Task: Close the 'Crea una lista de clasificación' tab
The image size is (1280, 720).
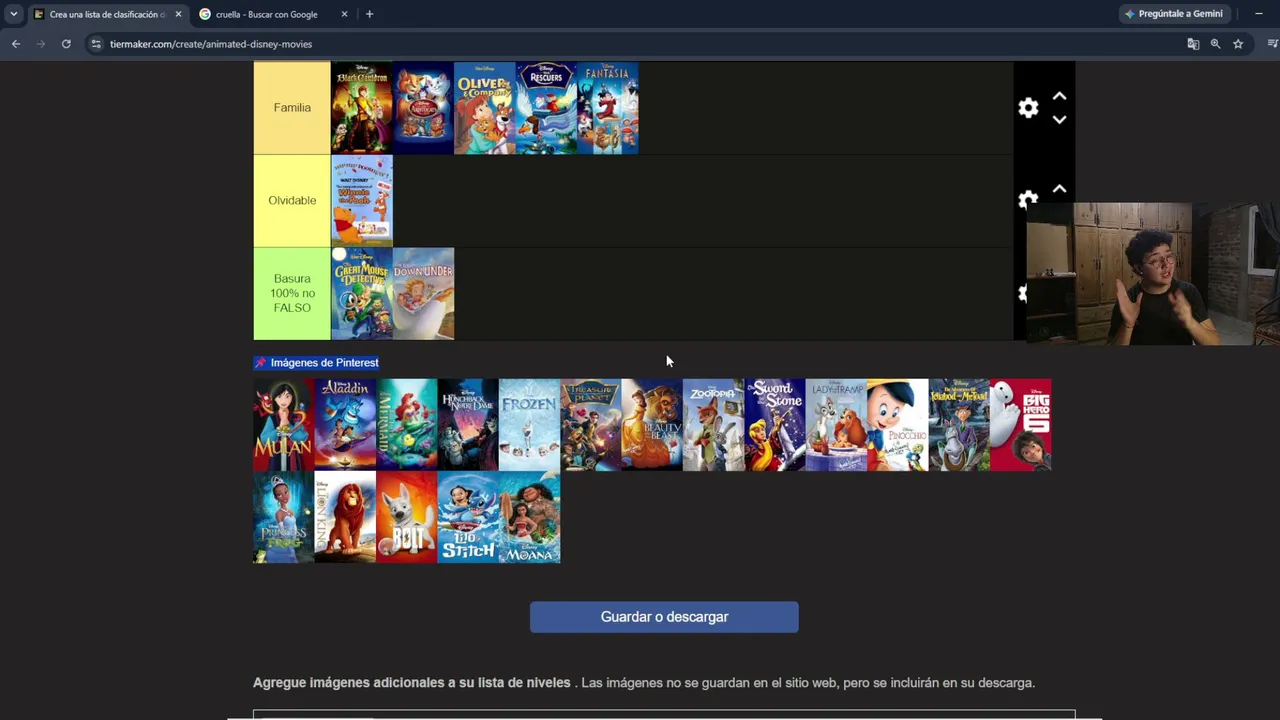Action: pos(178,14)
